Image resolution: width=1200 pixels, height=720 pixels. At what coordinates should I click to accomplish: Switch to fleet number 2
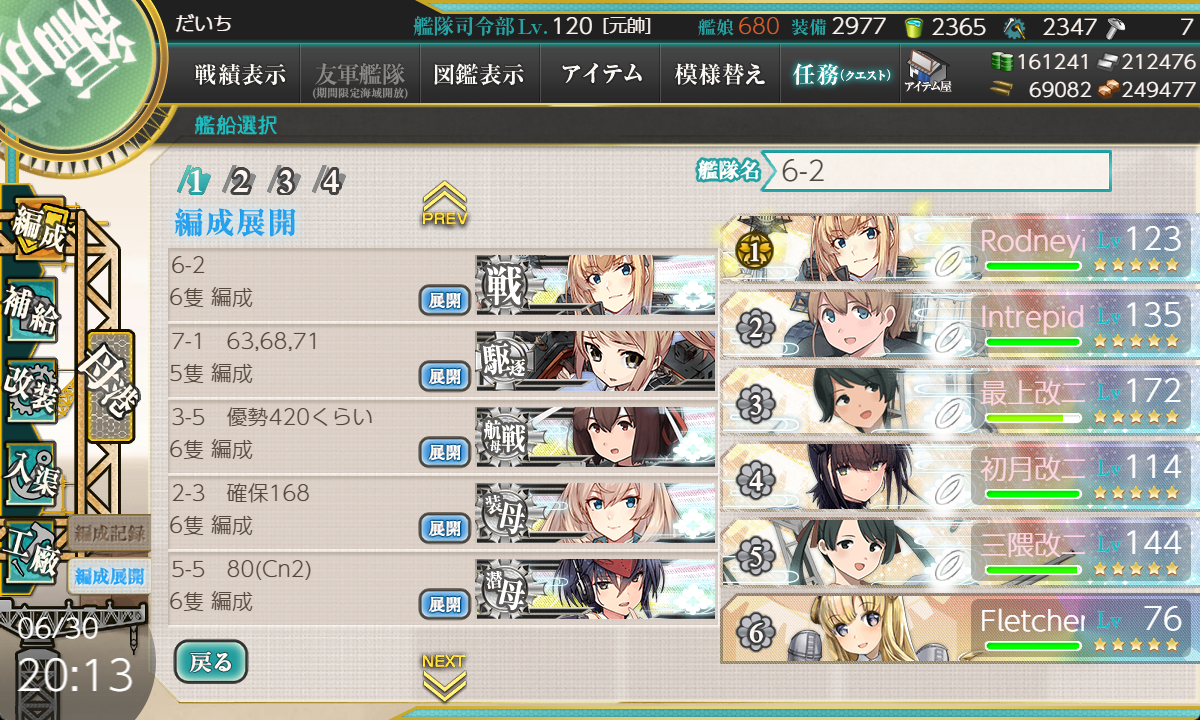point(240,182)
